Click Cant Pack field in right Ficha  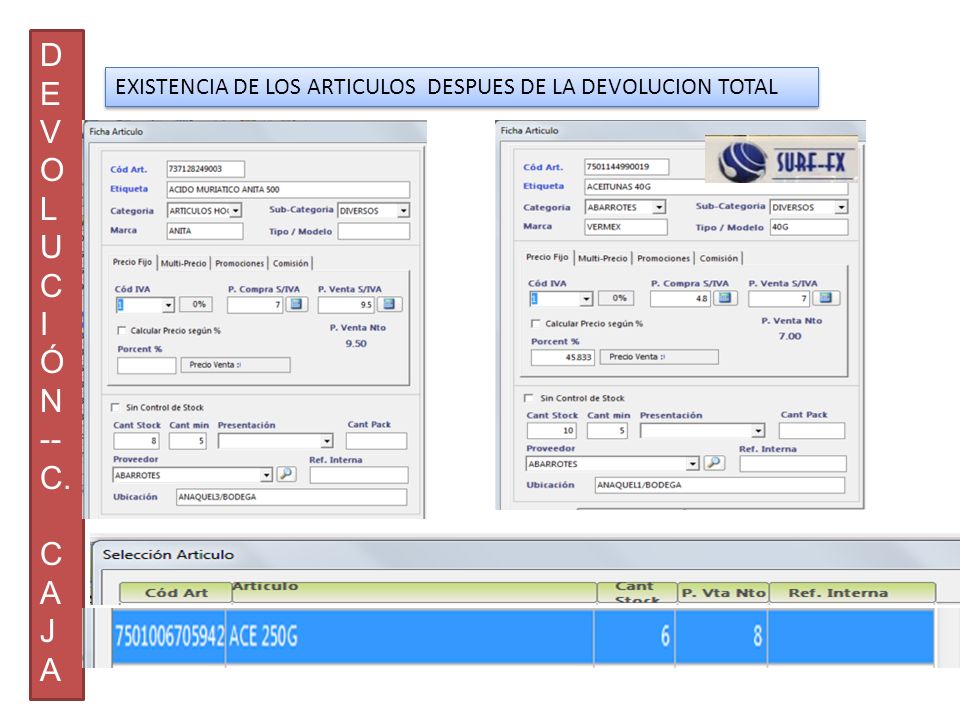click(812, 430)
